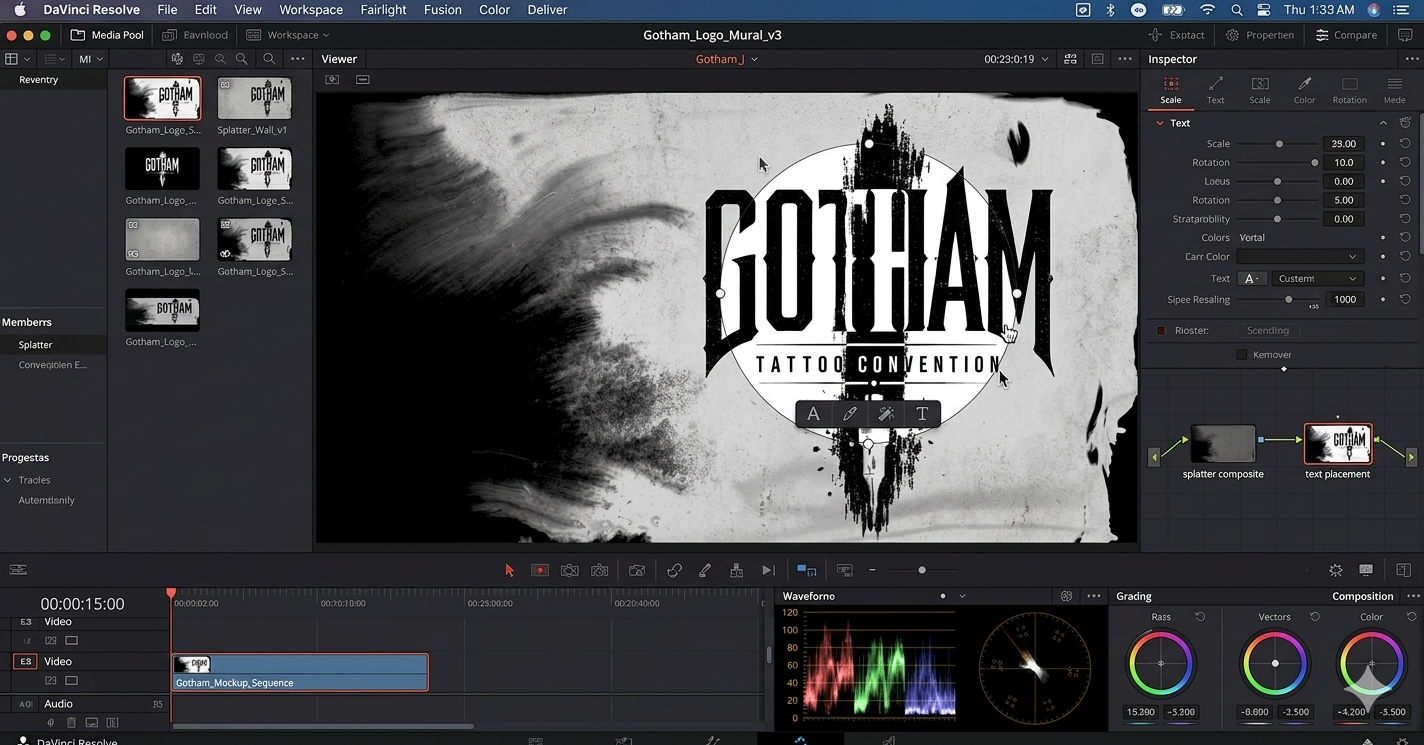Select the pencil edit tool in timeline toolbar
Viewport: 1424px width, 745px height.
click(705, 570)
